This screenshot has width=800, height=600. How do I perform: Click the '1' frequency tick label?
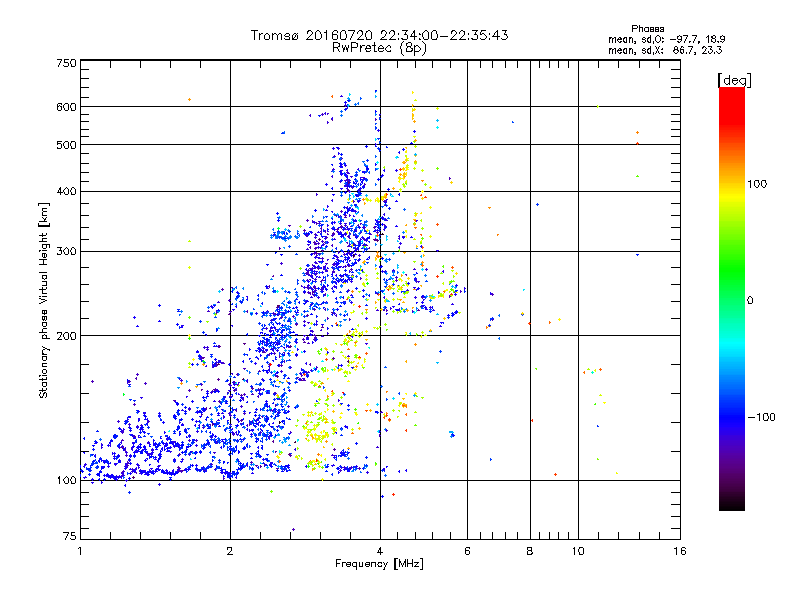coord(80,551)
